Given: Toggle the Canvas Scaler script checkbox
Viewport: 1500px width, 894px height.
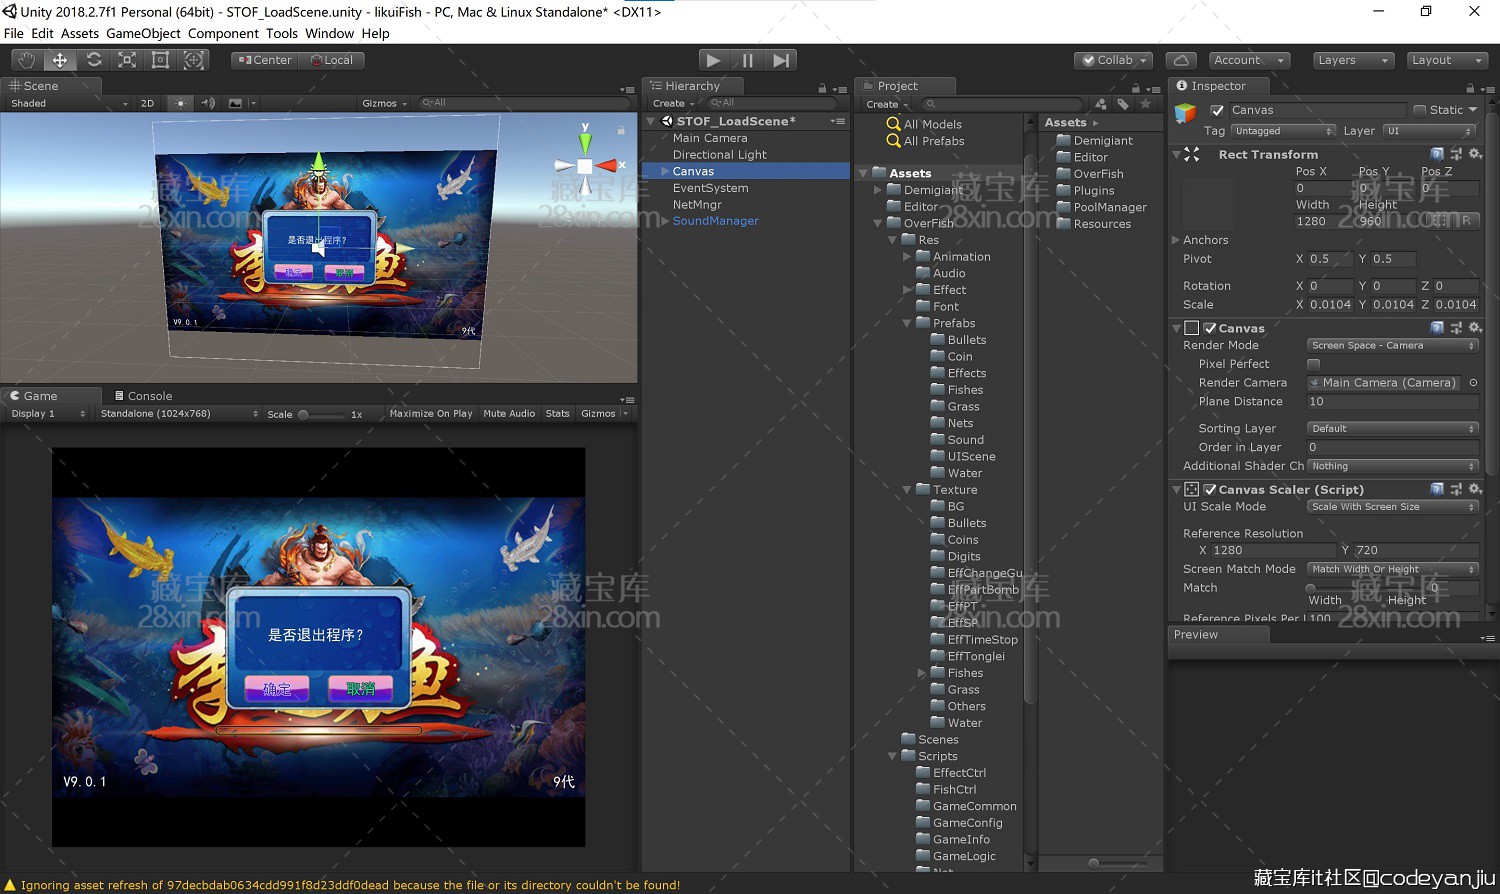Looking at the screenshot, I should click(1210, 490).
